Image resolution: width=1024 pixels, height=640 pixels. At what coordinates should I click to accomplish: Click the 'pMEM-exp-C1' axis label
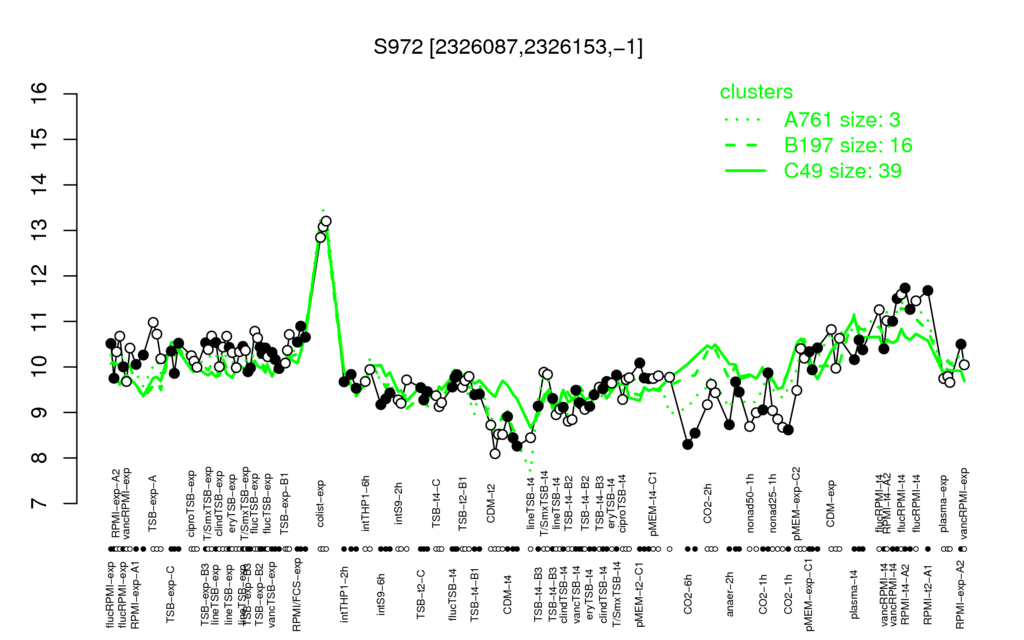pos(810,594)
